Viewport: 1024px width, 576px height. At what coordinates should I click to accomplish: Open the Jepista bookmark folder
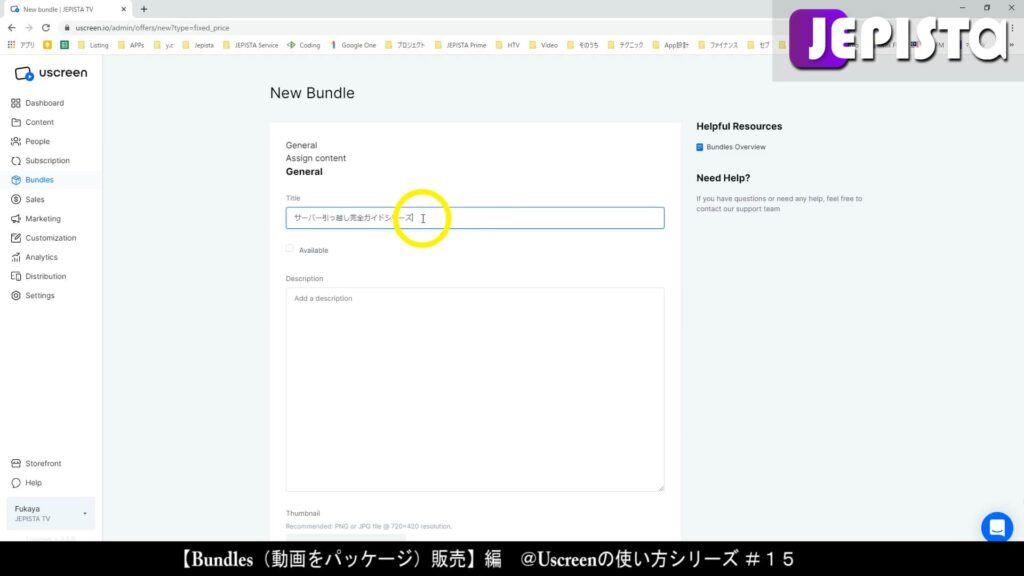[x=198, y=45]
